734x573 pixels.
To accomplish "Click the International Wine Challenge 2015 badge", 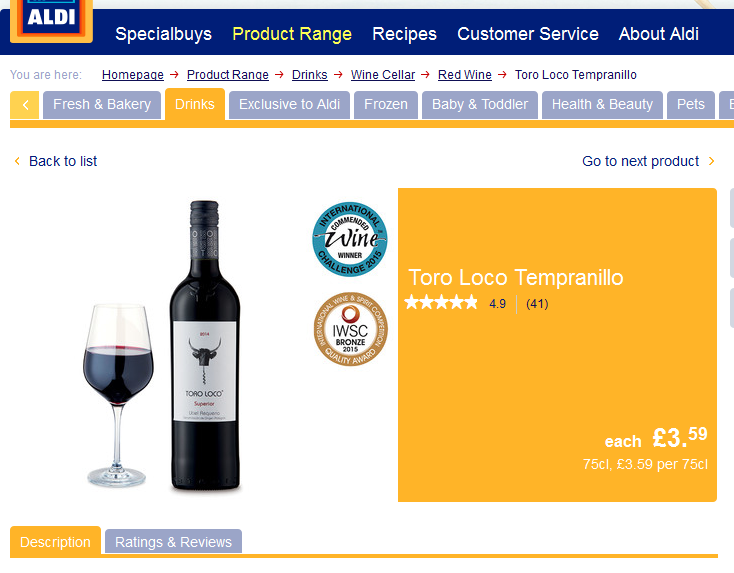I will click(x=350, y=239).
